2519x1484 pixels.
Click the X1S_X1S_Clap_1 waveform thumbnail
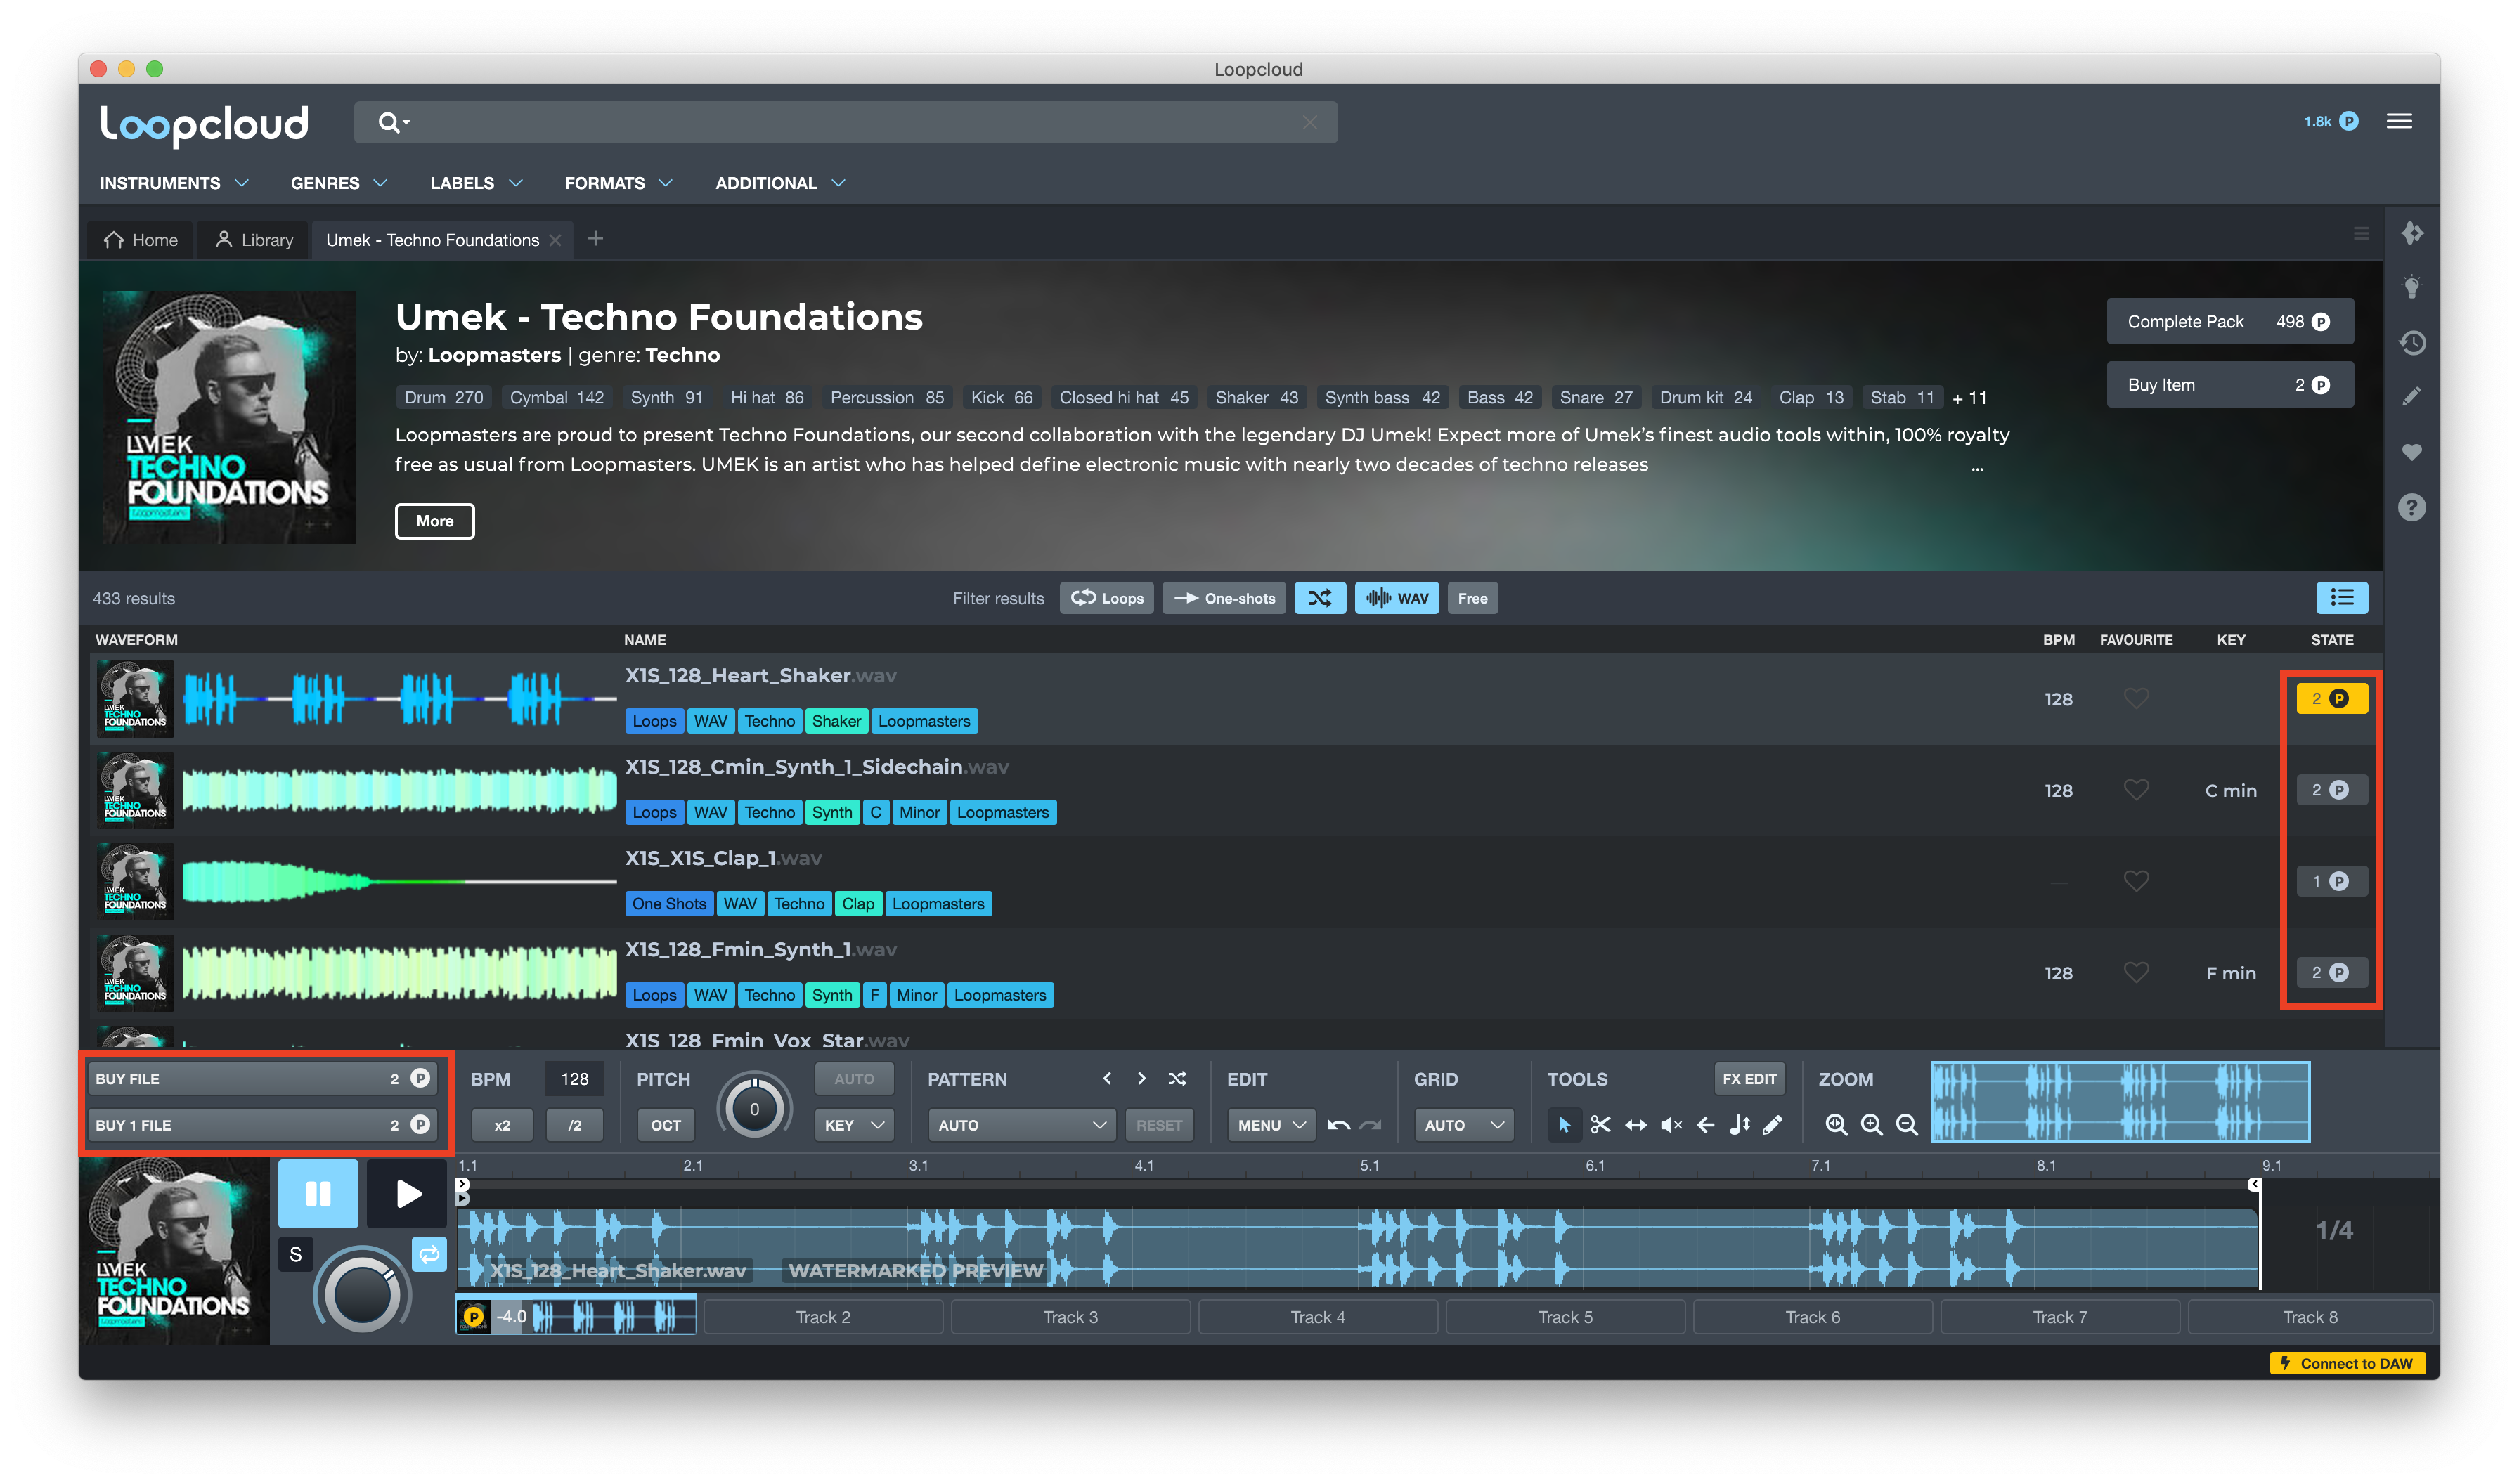399,881
